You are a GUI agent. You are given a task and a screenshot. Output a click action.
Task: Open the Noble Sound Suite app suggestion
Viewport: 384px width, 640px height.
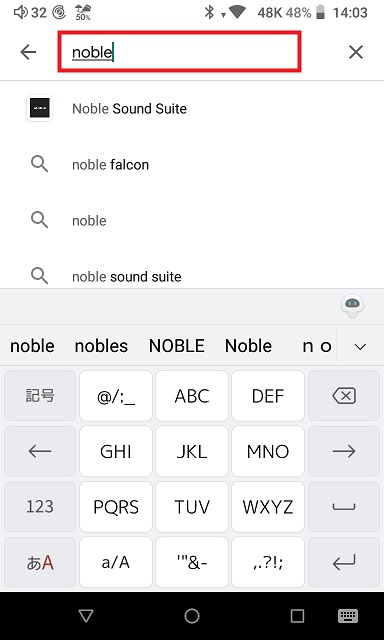point(192,109)
